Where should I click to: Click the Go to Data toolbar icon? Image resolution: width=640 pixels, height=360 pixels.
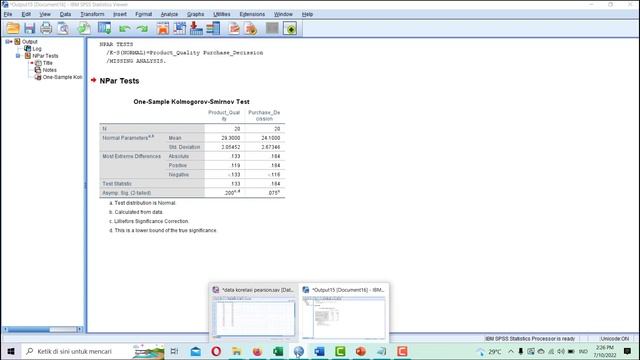pyautogui.click(x=162, y=28)
